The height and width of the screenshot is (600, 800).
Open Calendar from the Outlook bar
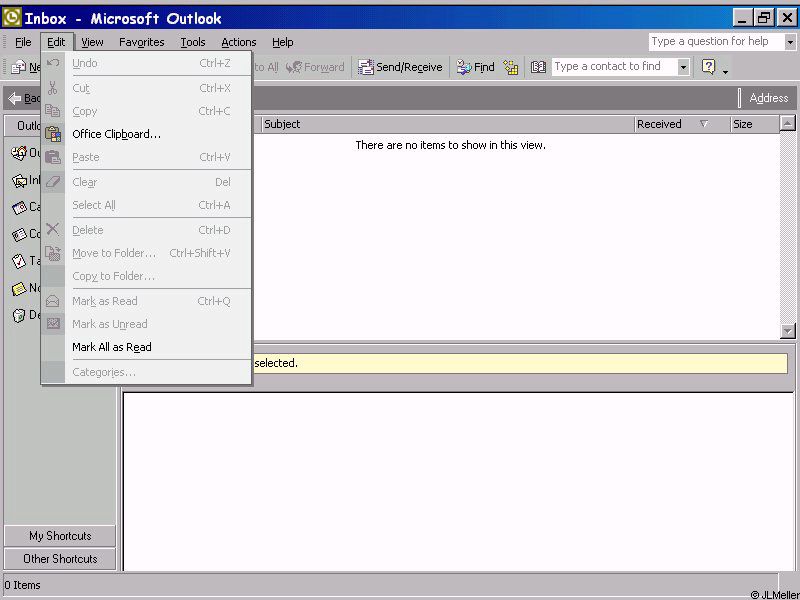pyautogui.click(x=20, y=208)
